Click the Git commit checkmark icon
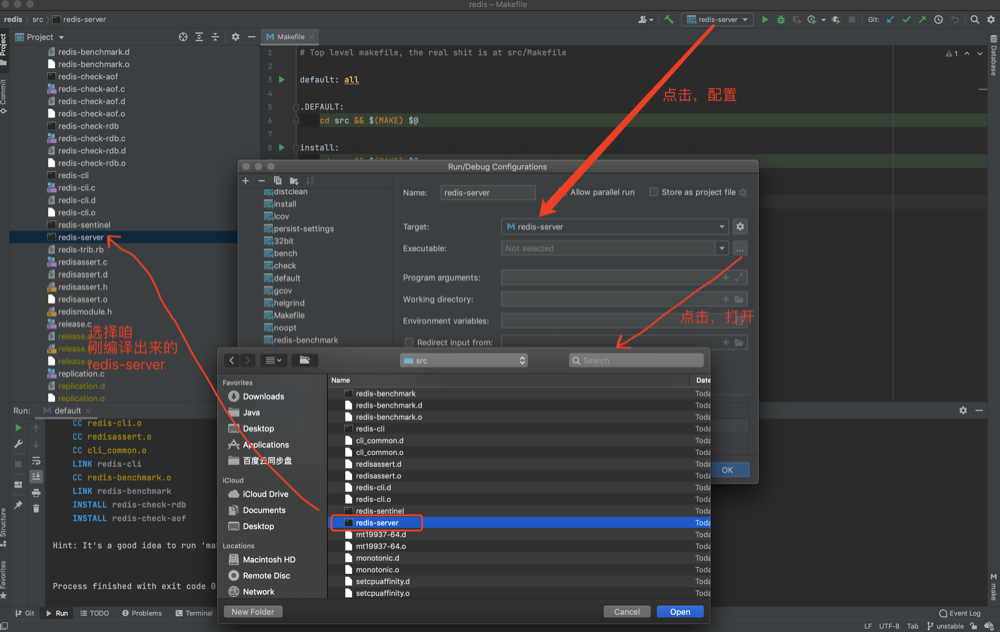 [x=906, y=20]
